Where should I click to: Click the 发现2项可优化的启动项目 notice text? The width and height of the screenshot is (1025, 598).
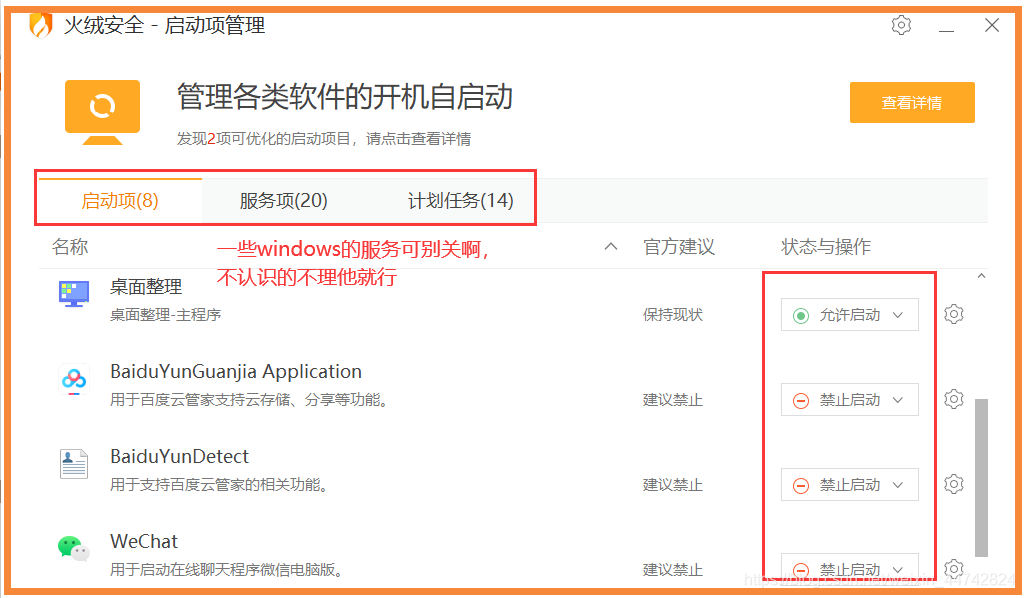pyautogui.click(x=324, y=139)
